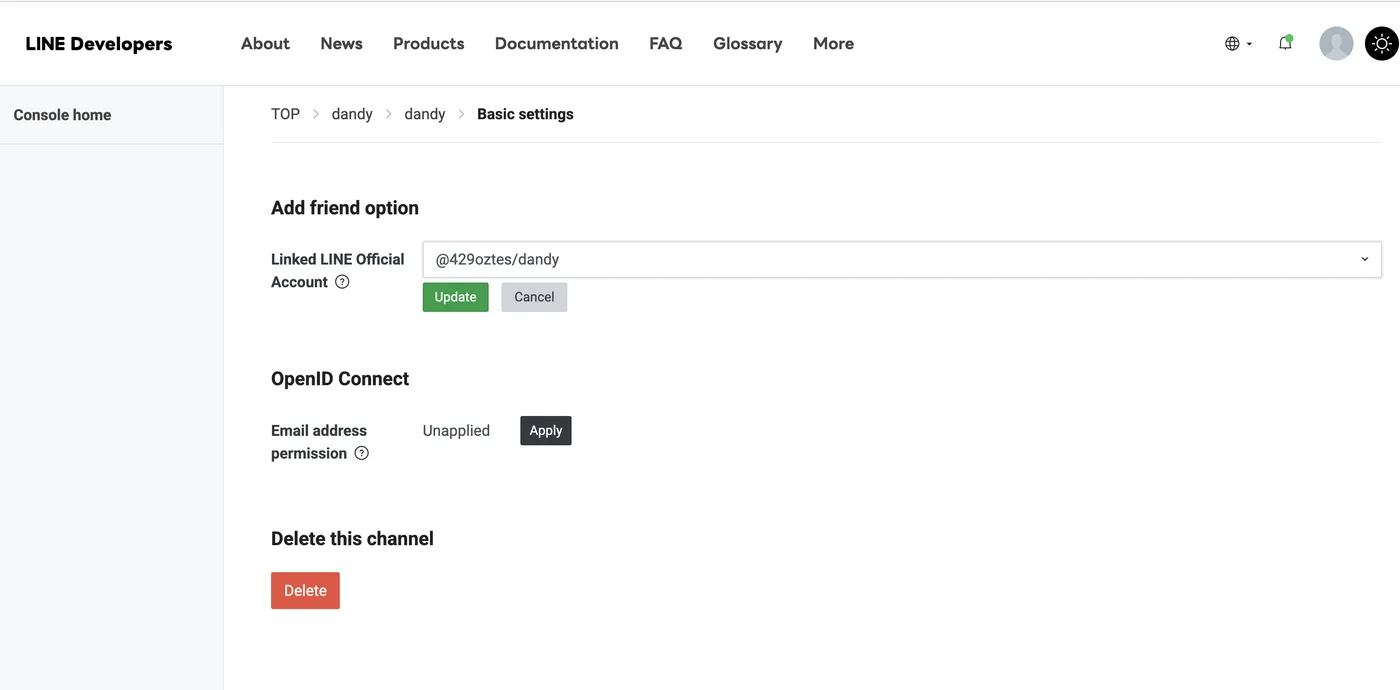Click the help icon beside Linked LINE Official Account
This screenshot has height=690, width=1400.
342,282
